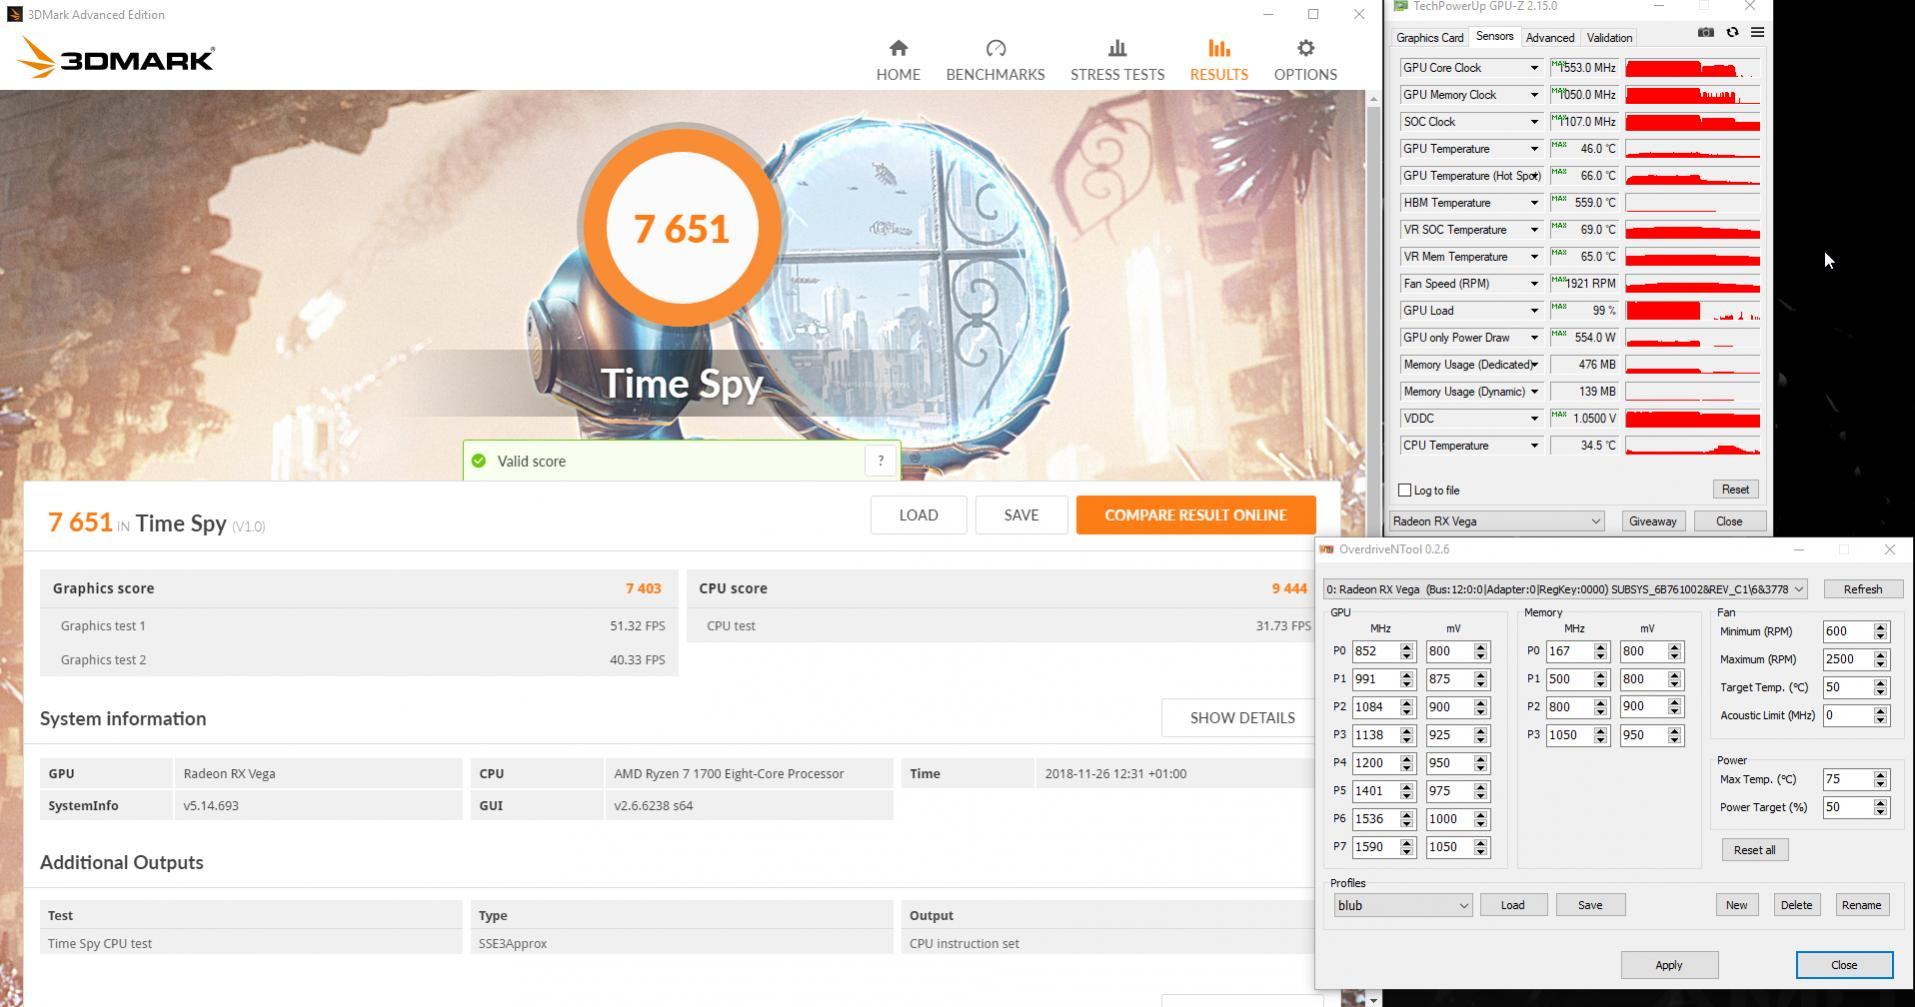
Task: Click COMPARE RESULT ONLINE button
Action: [1195, 515]
